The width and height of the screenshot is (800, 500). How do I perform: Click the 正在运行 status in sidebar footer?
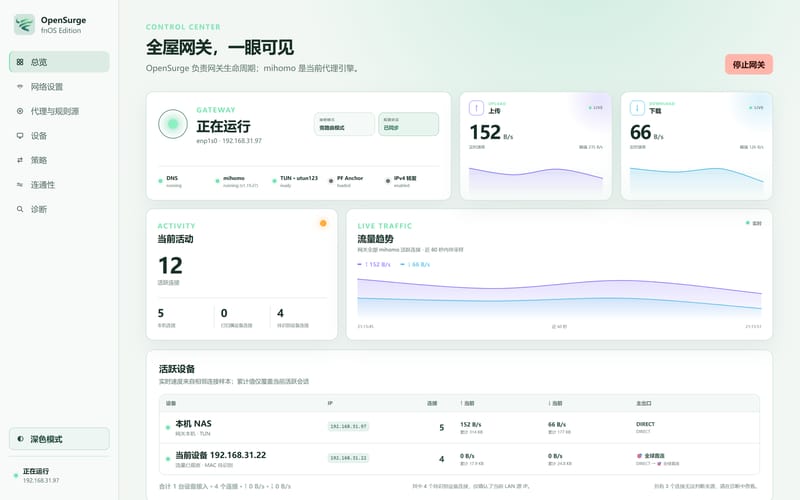click(x=36, y=475)
